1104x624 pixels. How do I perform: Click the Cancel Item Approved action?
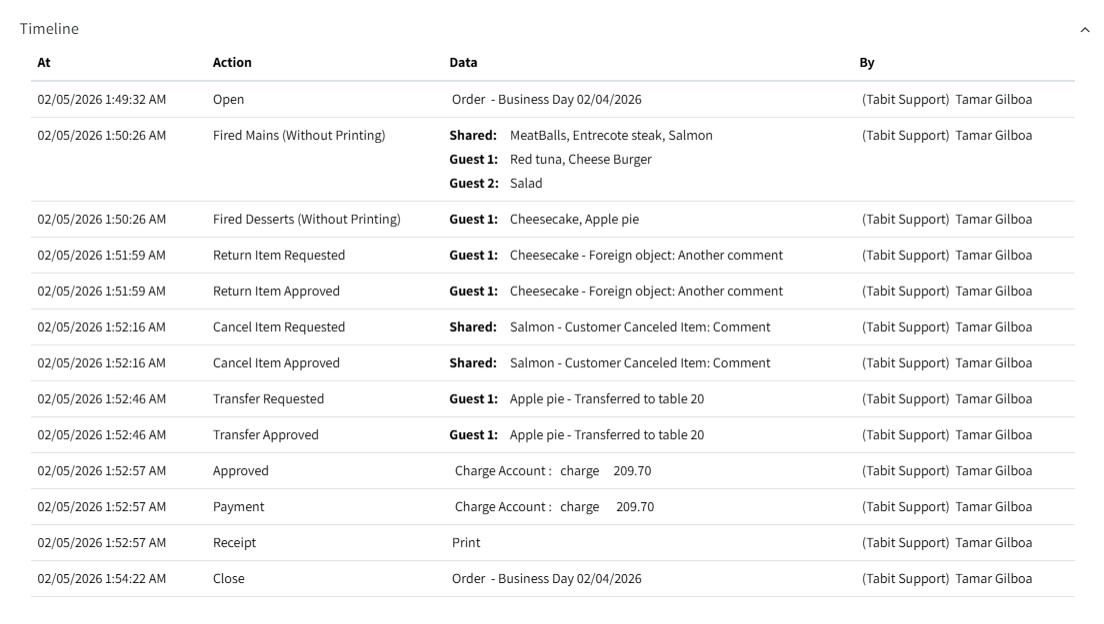click(x=276, y=363)
